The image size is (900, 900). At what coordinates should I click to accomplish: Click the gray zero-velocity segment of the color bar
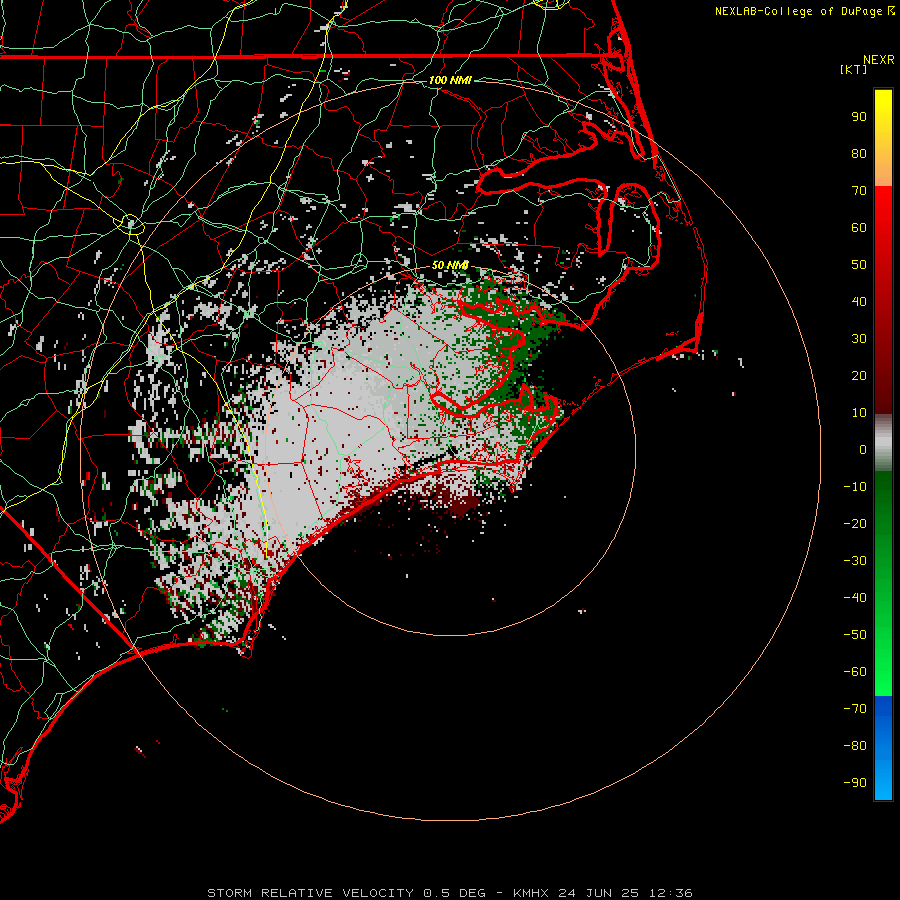(x=883, y=442)
